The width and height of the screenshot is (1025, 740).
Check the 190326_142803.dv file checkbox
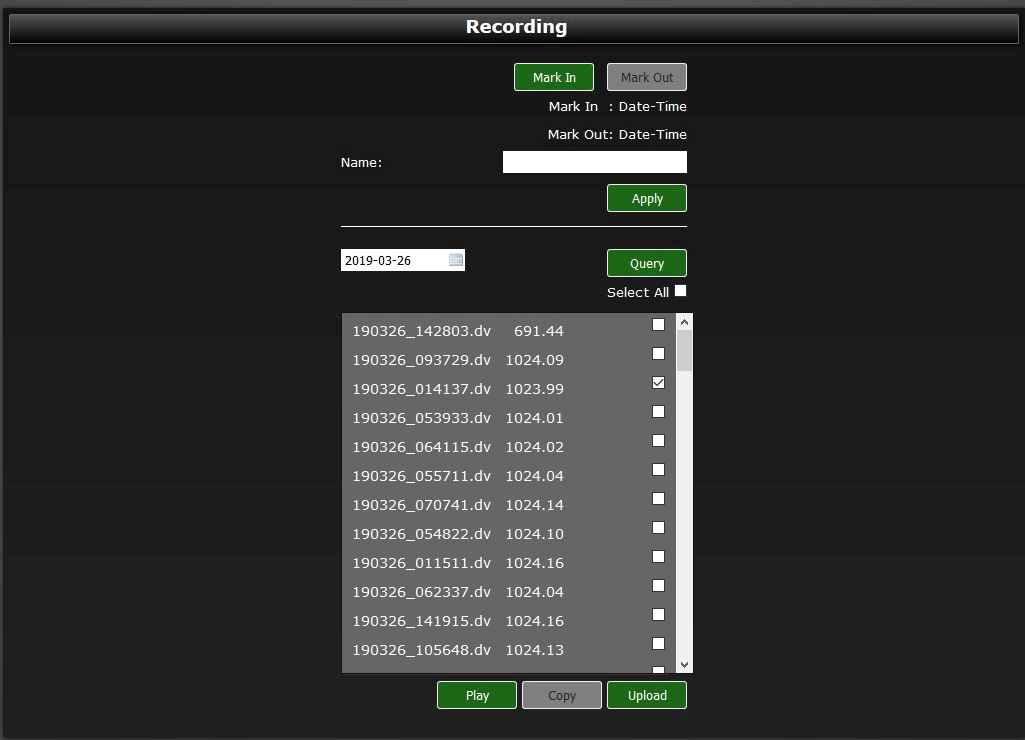(658, 324)
